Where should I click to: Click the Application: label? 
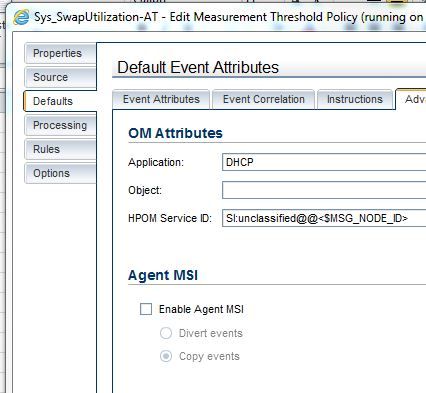(156, 162)
